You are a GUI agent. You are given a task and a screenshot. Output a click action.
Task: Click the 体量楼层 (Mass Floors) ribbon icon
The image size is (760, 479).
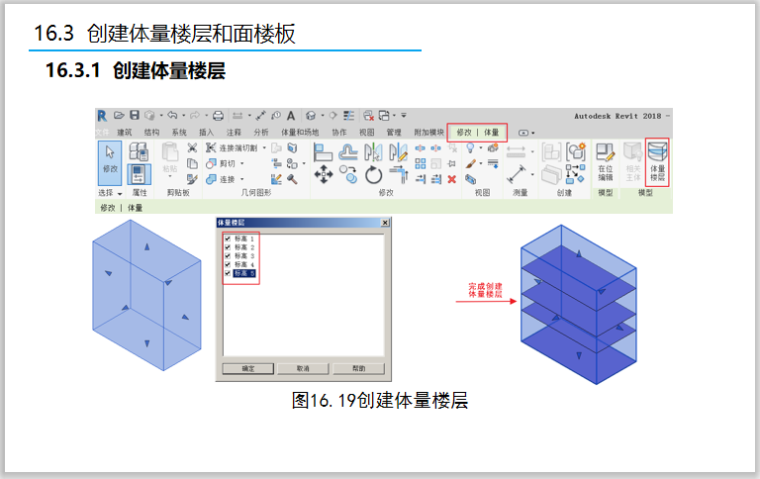click(657, 161)
